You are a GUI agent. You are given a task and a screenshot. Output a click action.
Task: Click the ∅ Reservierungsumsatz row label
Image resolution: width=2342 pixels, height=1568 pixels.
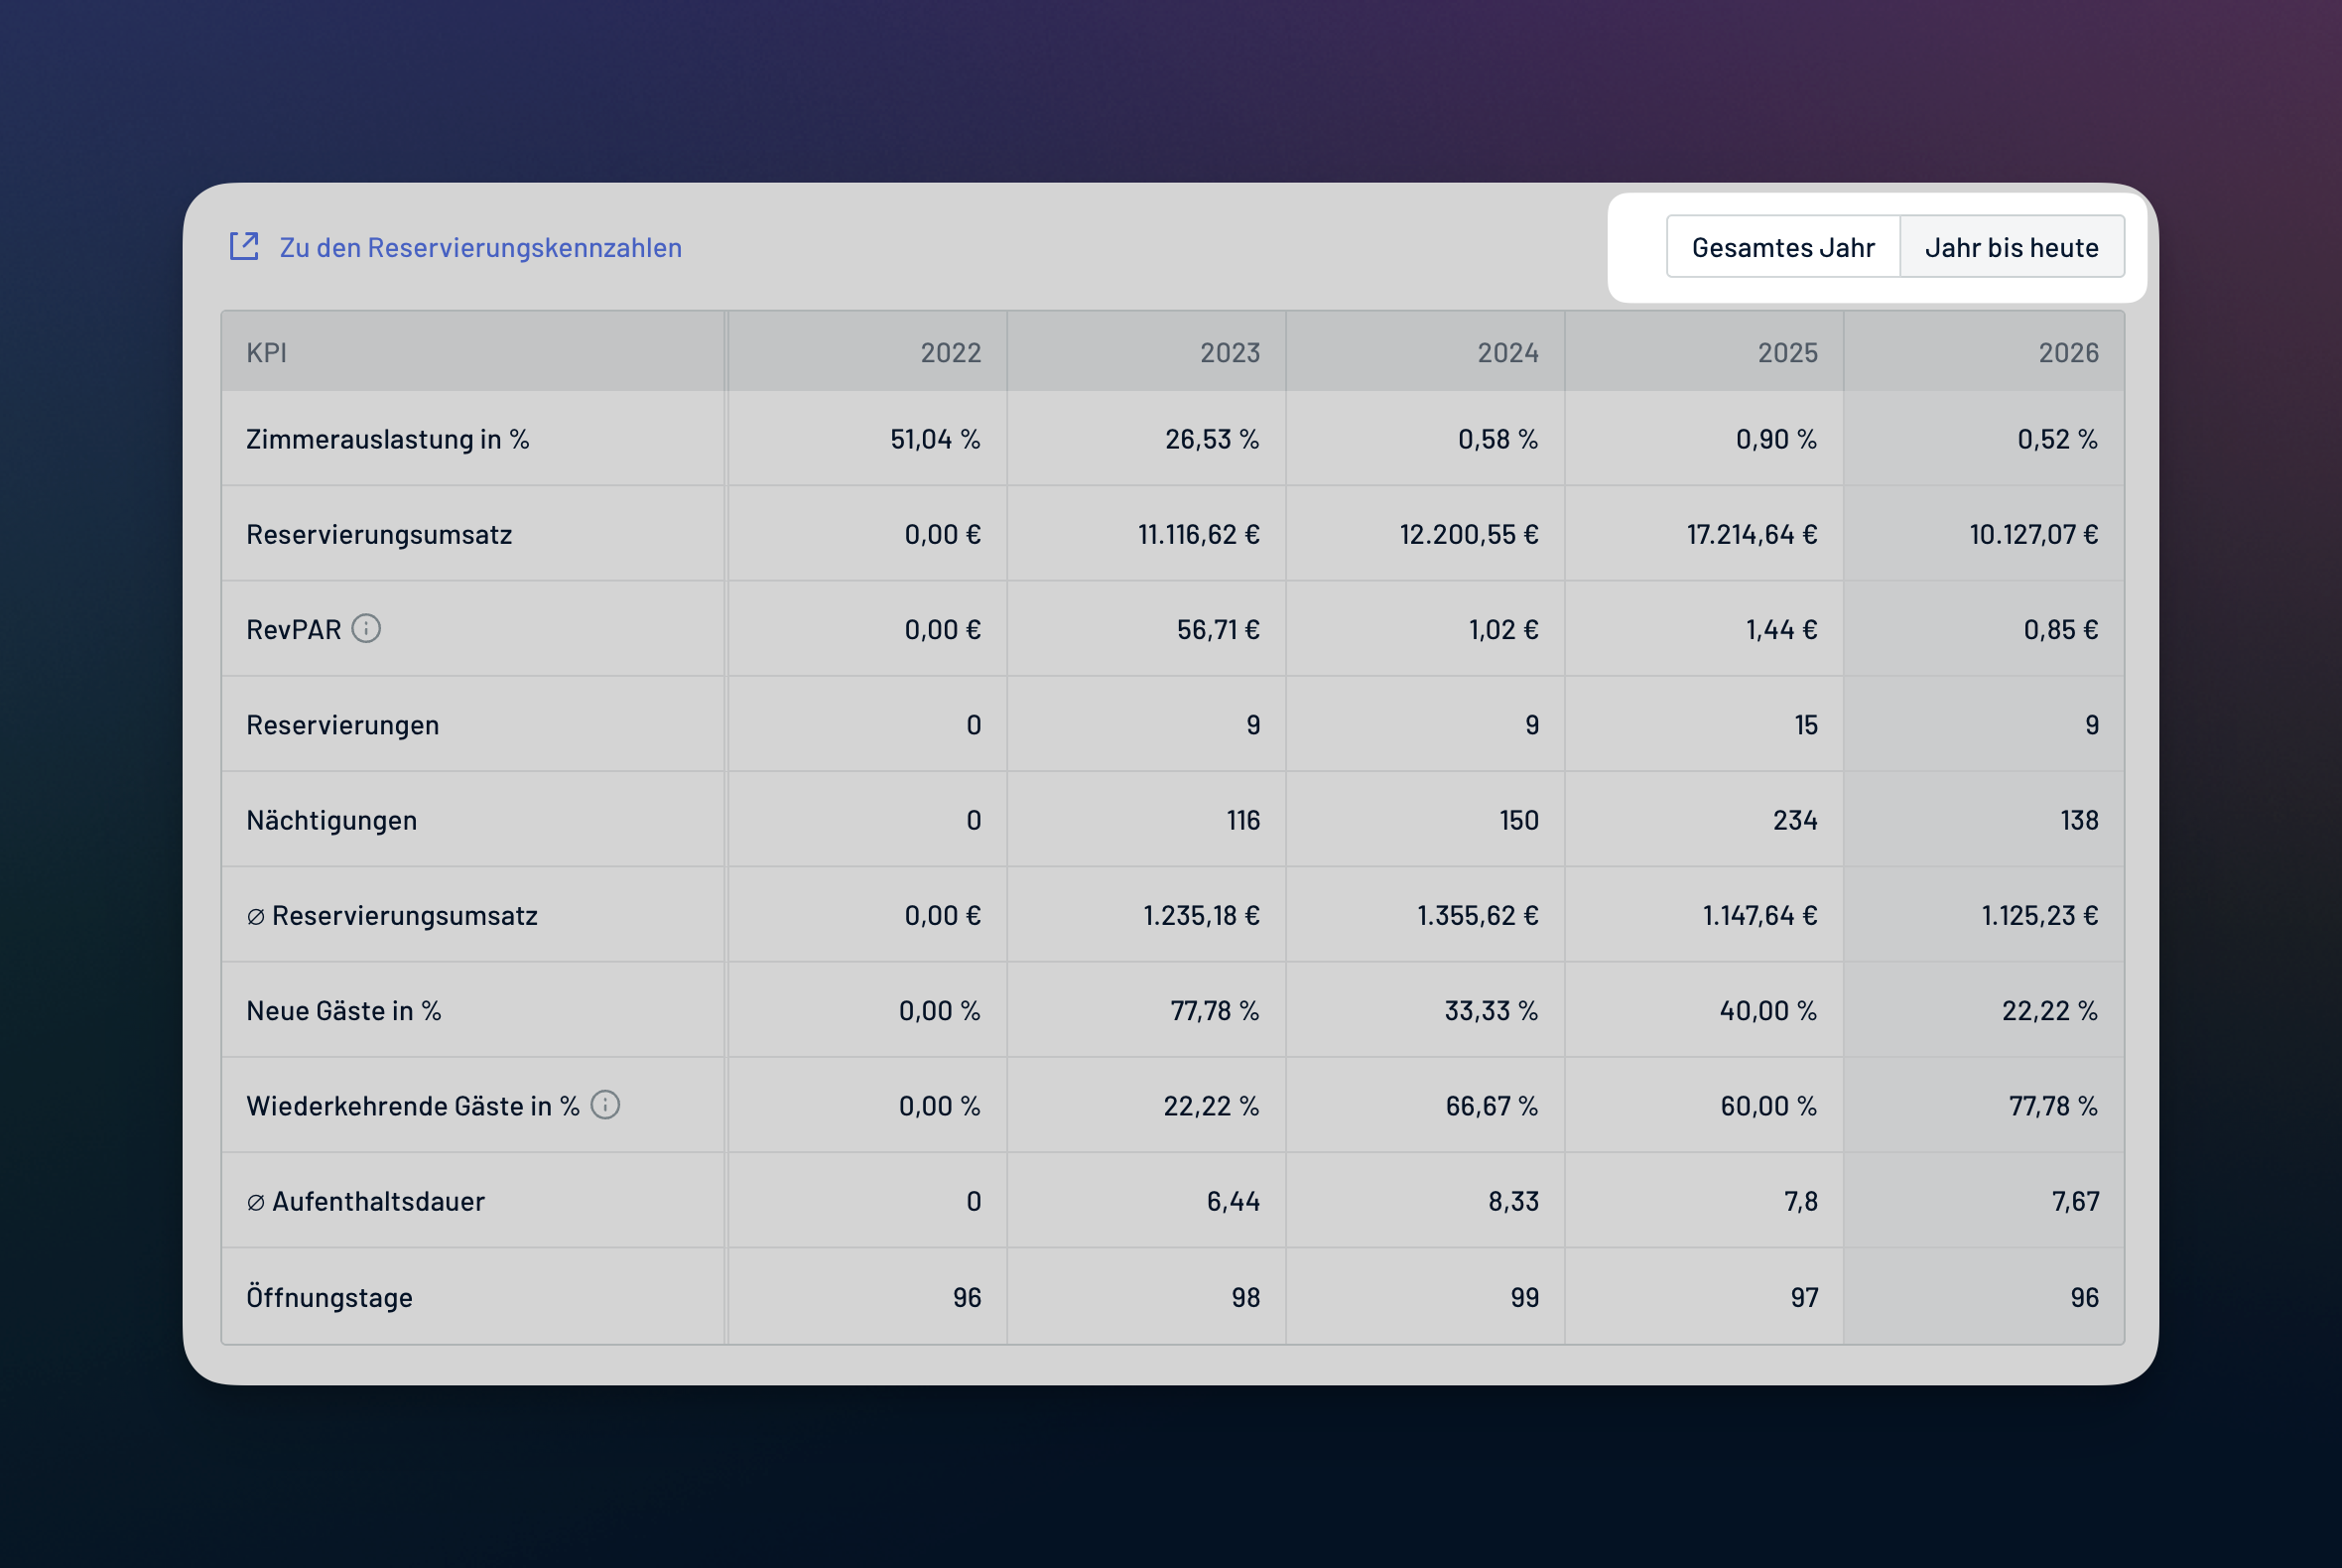pos(392,915)
